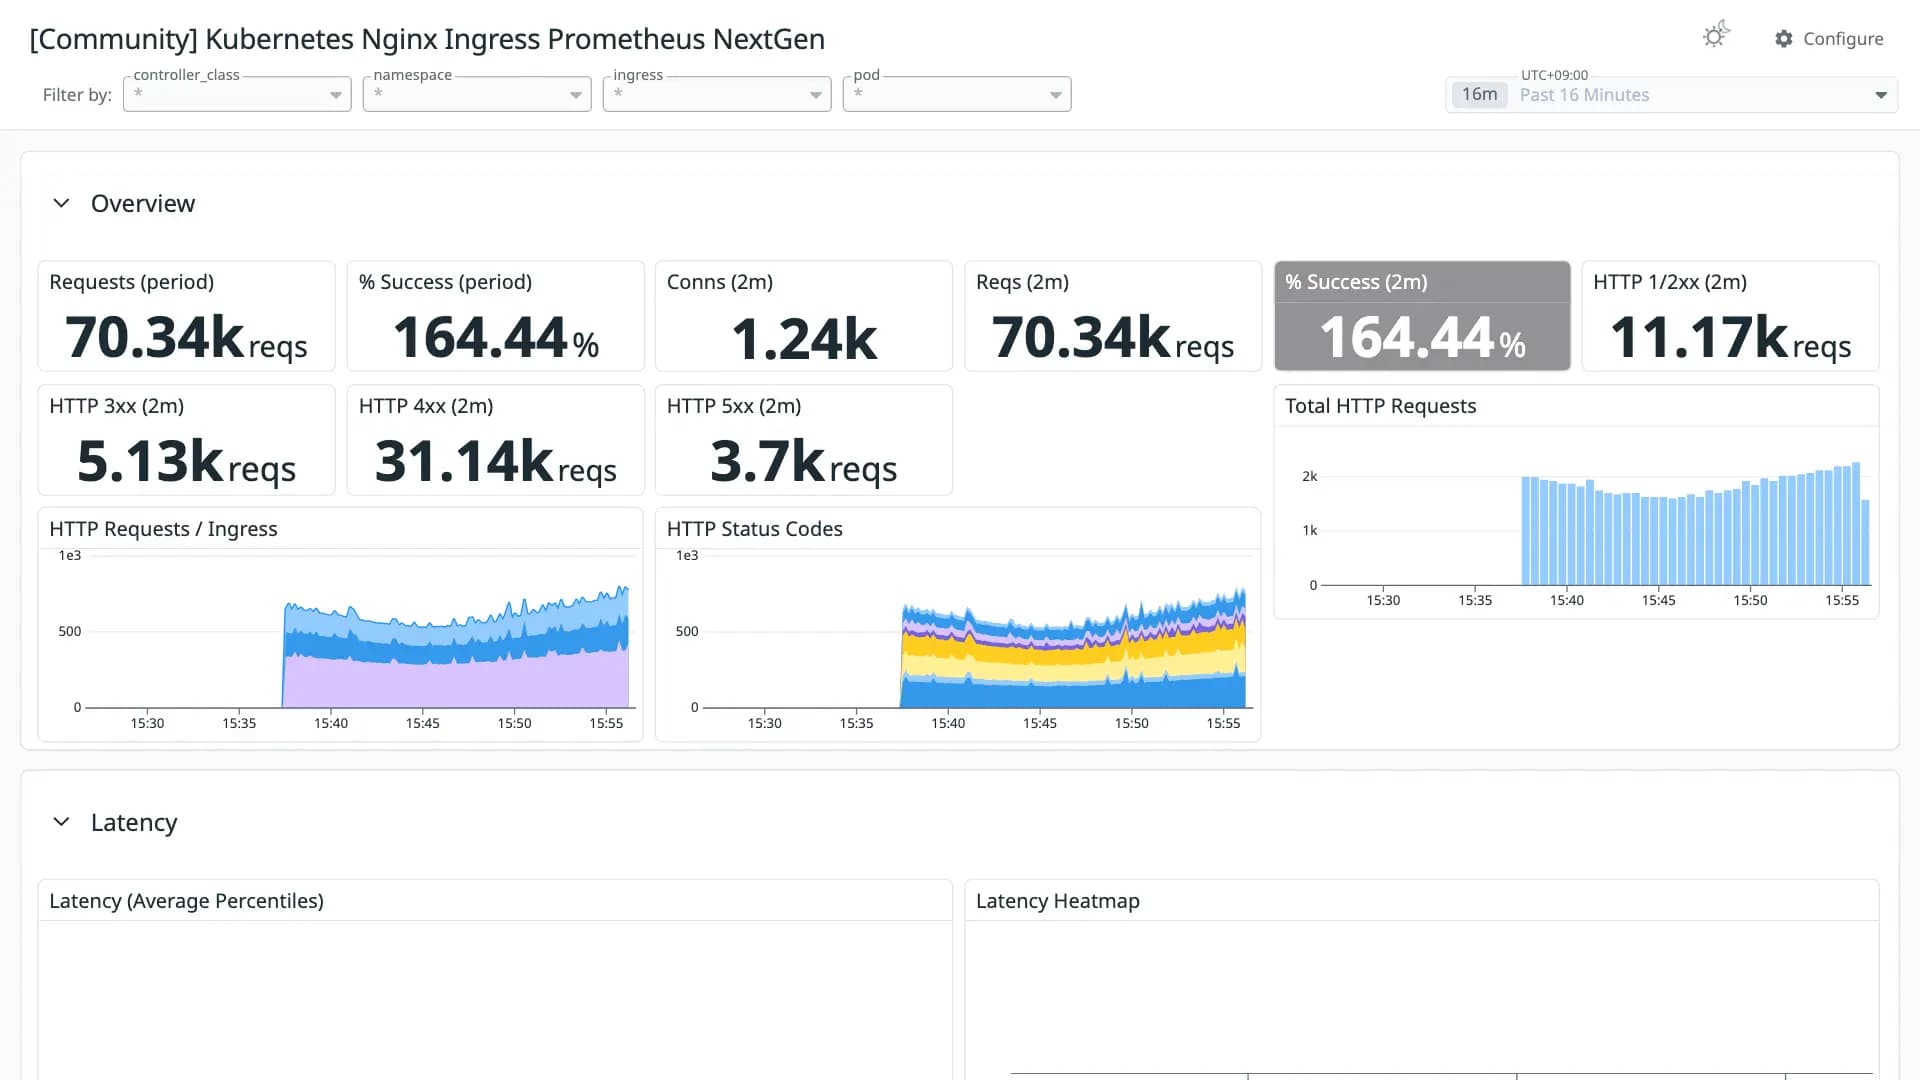Image resolution: width=1920 pixels, height=1080 pixels.
Task: Click the 11.17k reqs value
Action: 1731,338
